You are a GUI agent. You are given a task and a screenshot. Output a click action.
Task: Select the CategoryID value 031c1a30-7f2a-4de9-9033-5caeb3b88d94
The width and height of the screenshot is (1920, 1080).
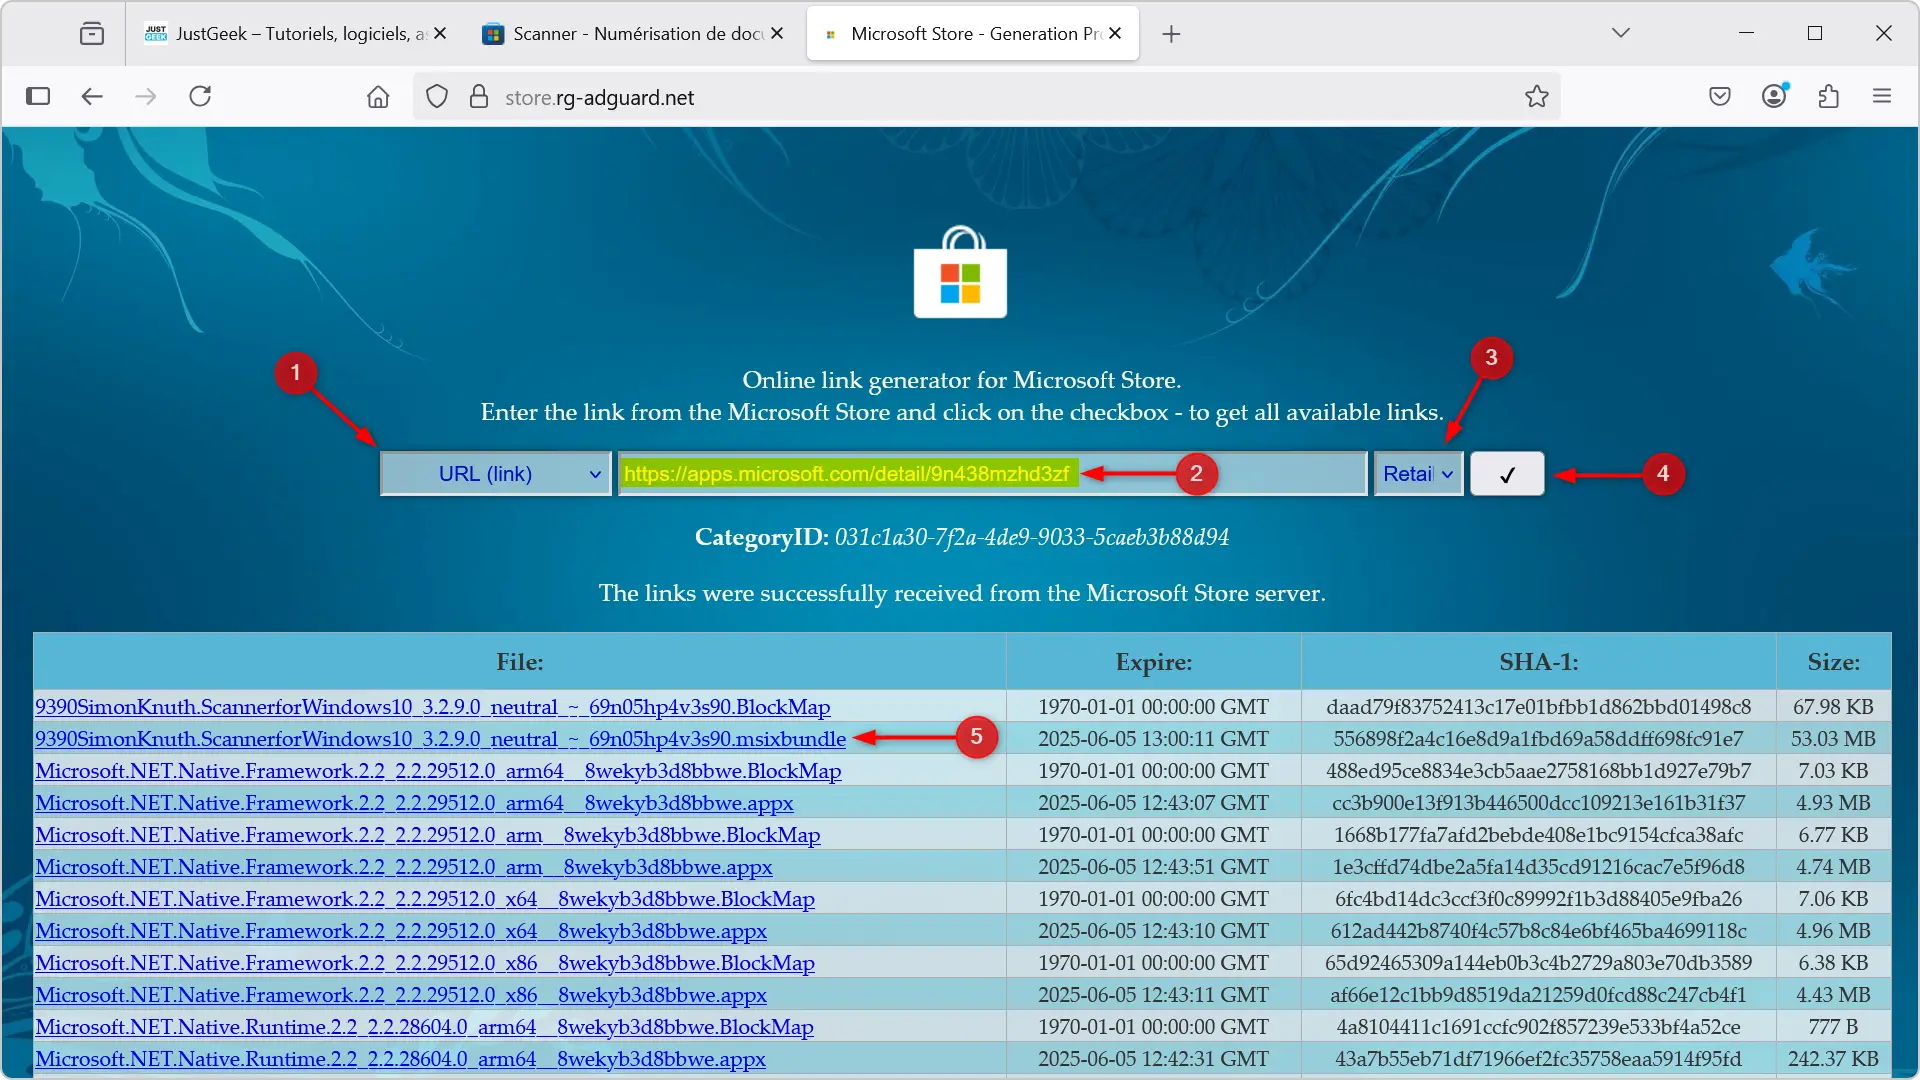point(1031,537)
